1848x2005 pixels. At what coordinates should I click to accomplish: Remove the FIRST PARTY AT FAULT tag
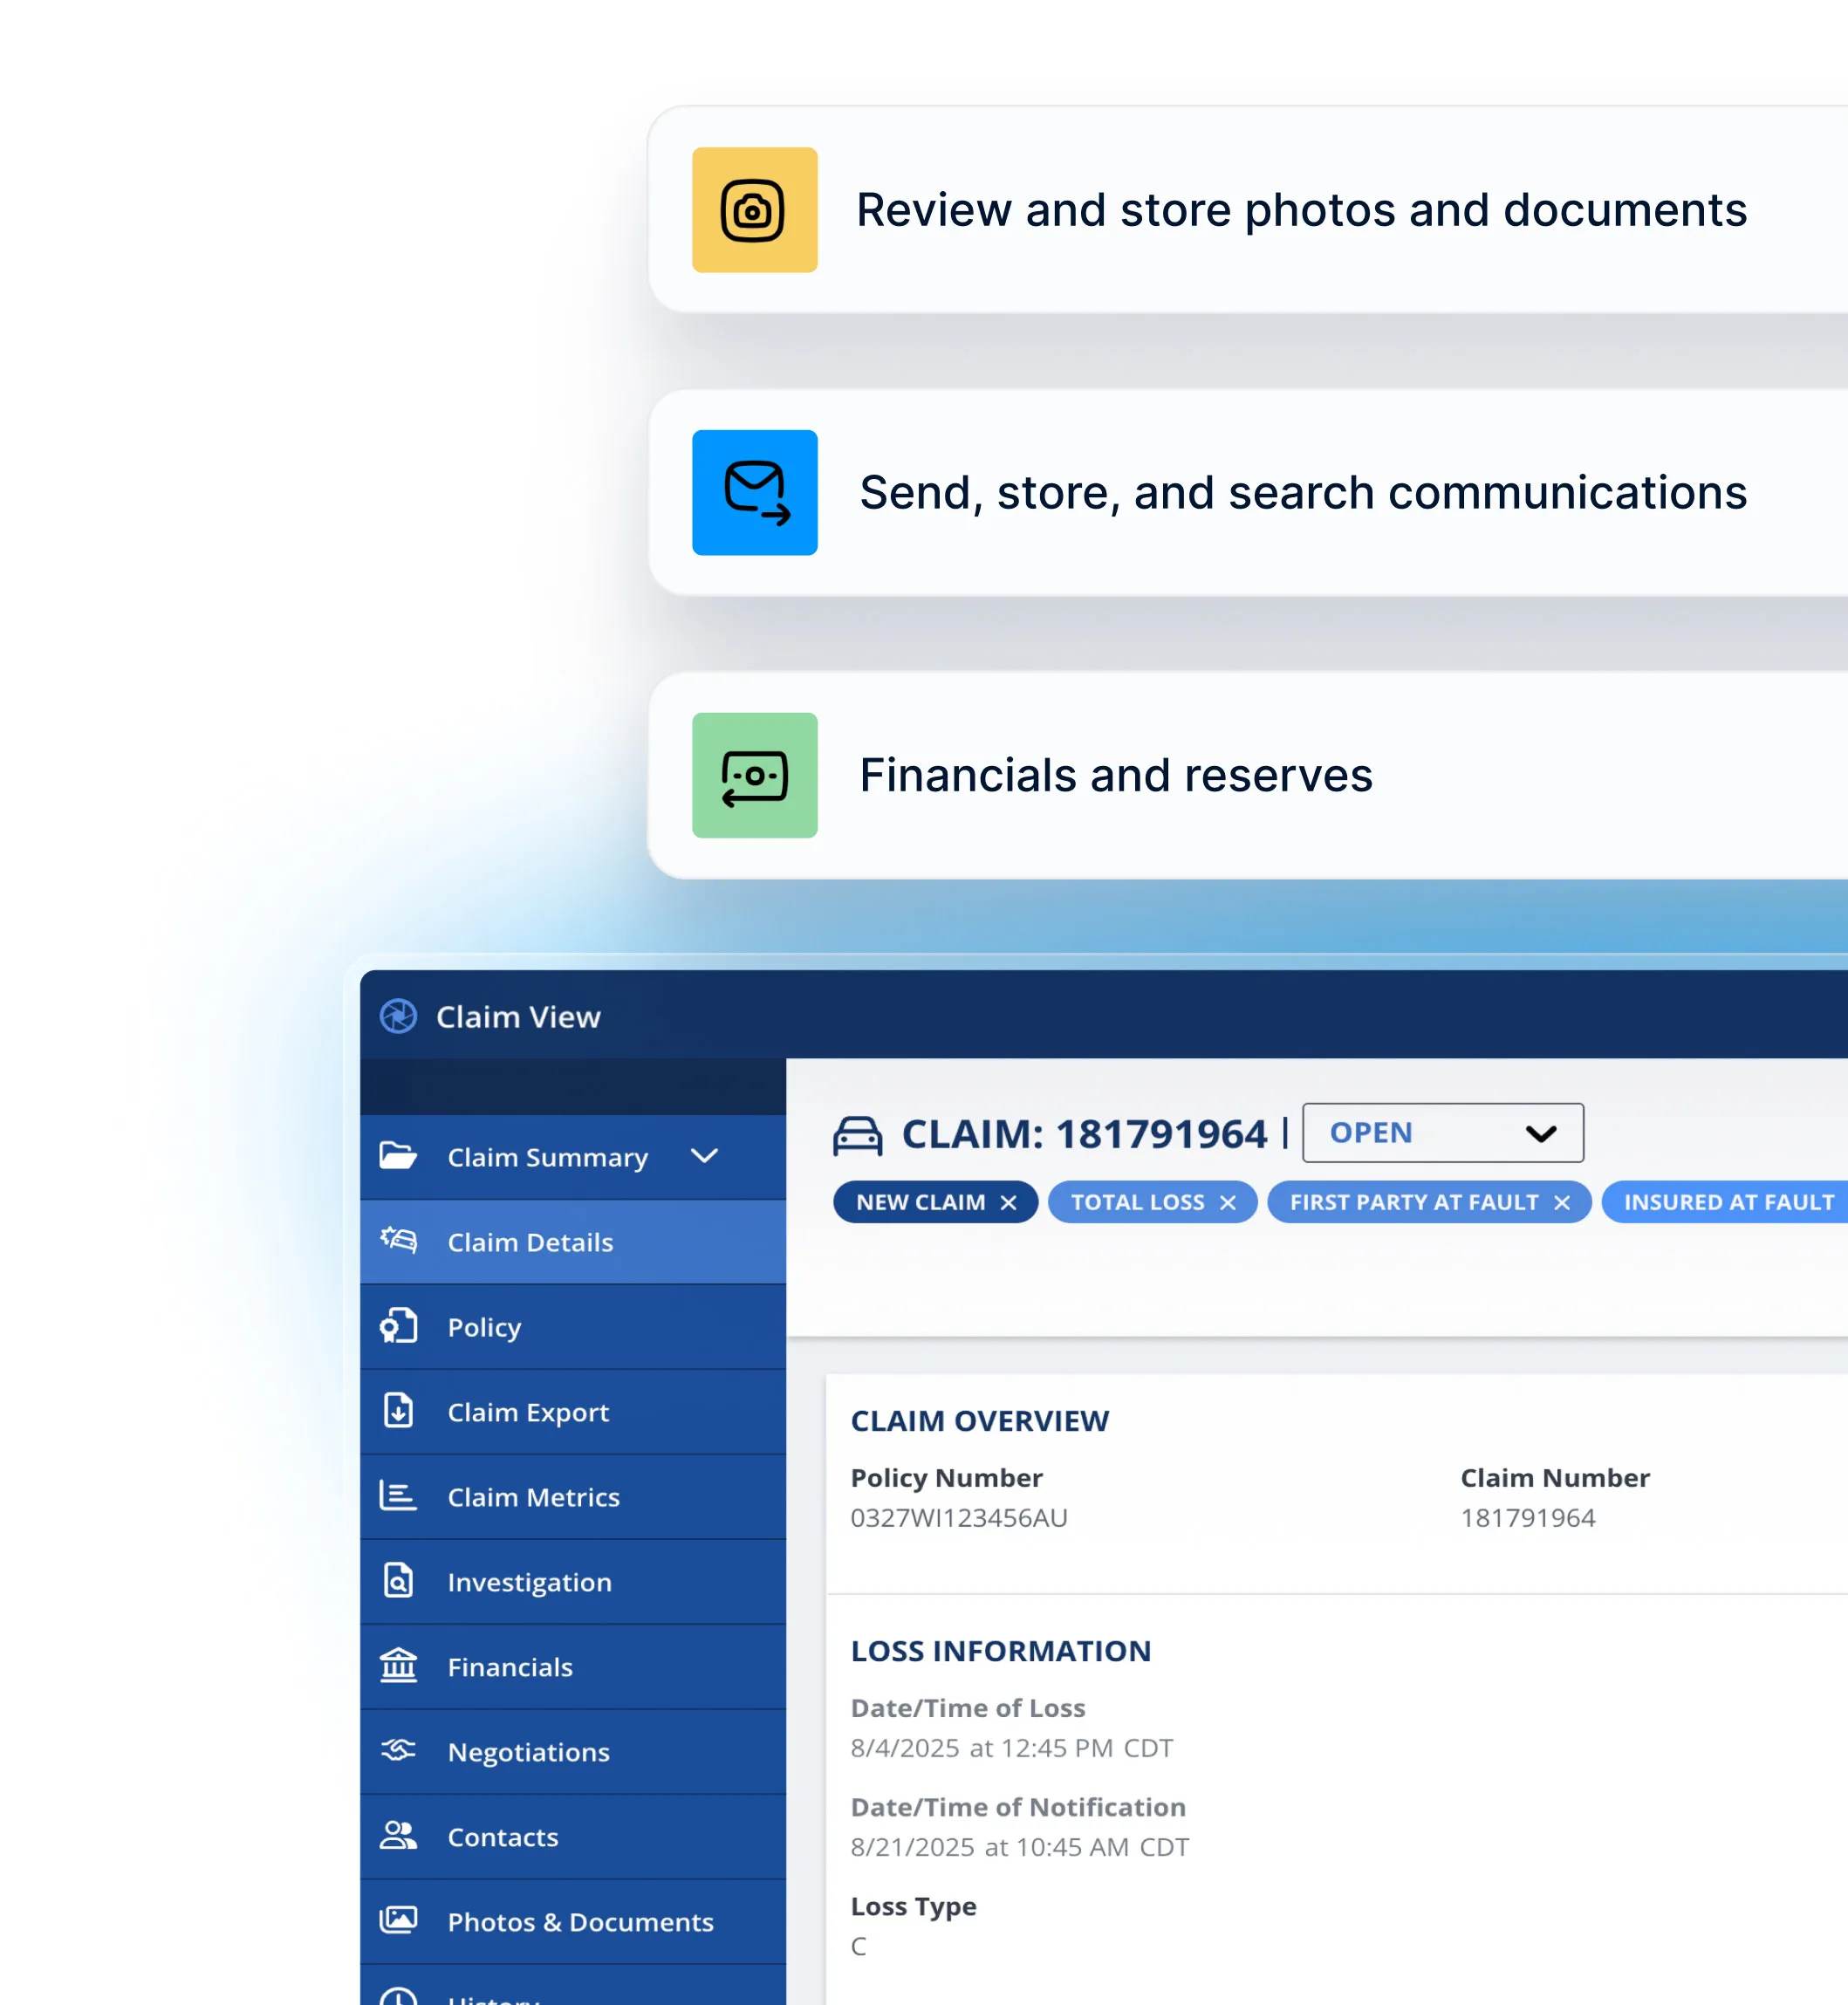(1561, 1202)
